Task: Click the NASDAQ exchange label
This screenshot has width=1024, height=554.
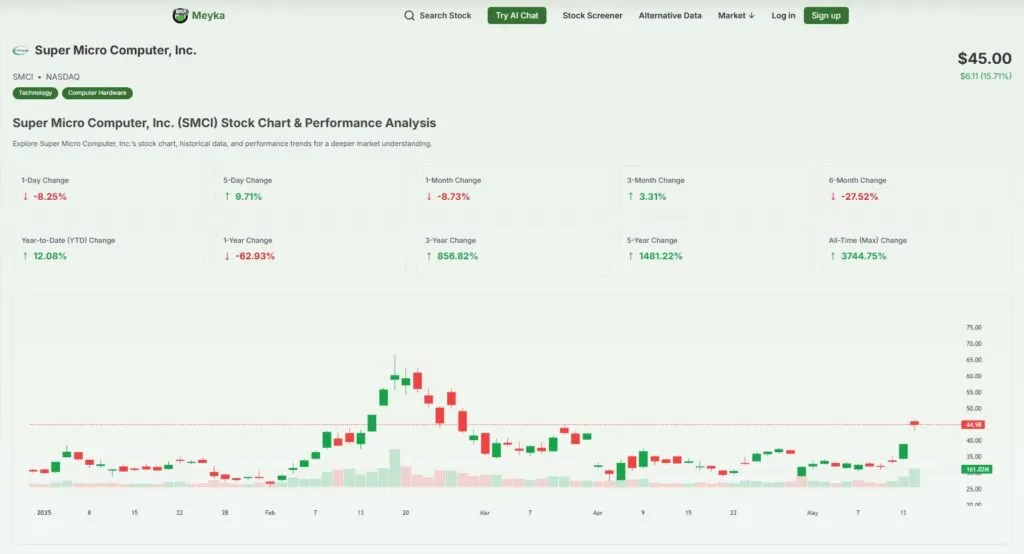Action: click(x=63, y=76)
